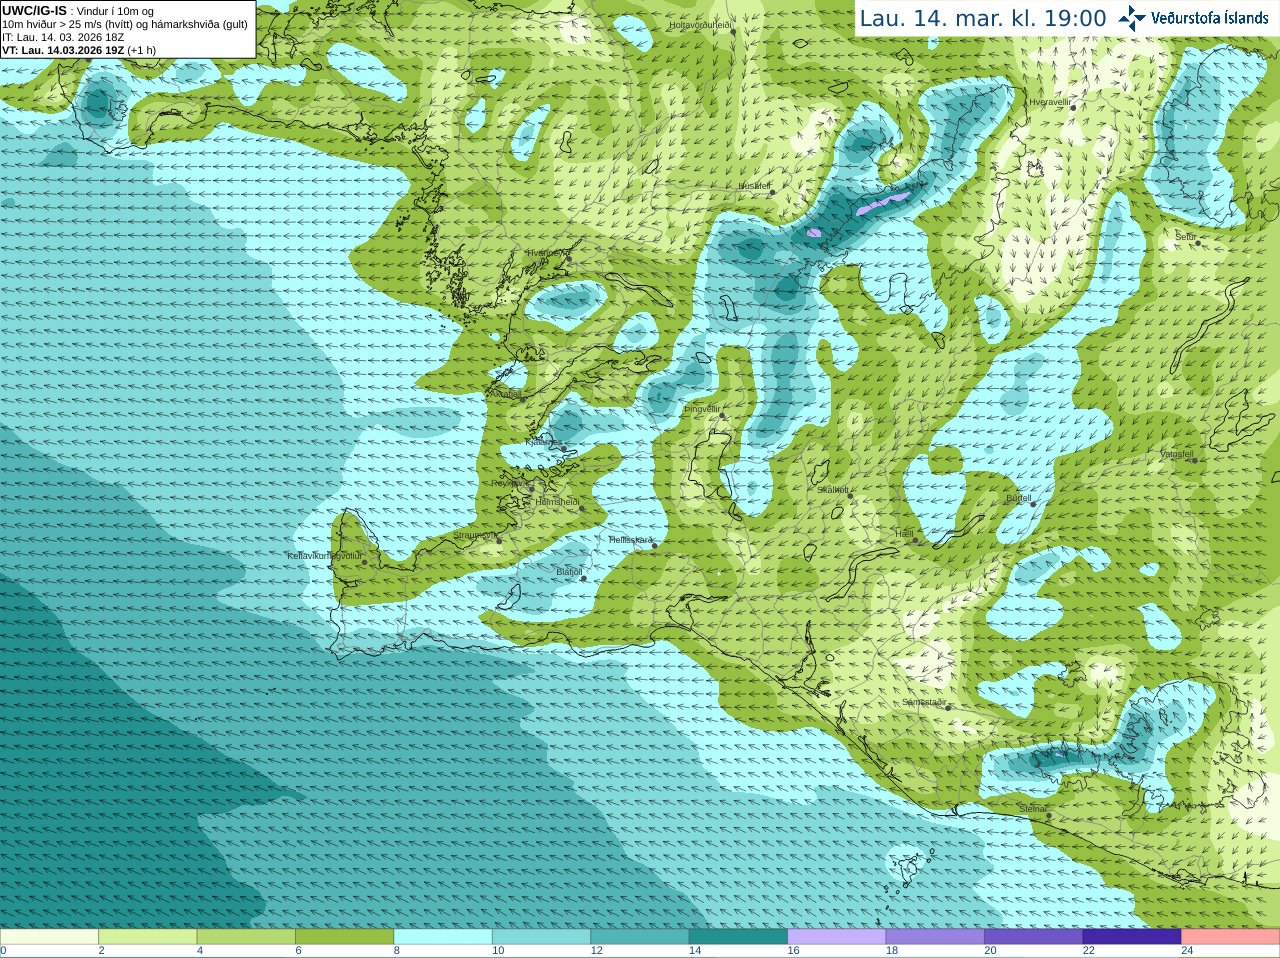This screenshot has height=958, width=1280.
Task: Click the 10m hviður > 25 m/s description line
Action: 125,24
